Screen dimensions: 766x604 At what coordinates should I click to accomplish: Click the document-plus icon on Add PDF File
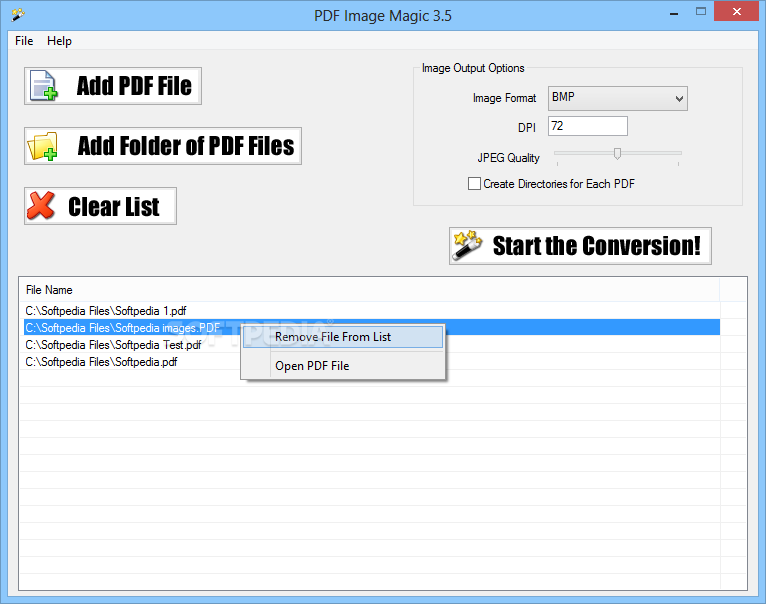(43, 86)
